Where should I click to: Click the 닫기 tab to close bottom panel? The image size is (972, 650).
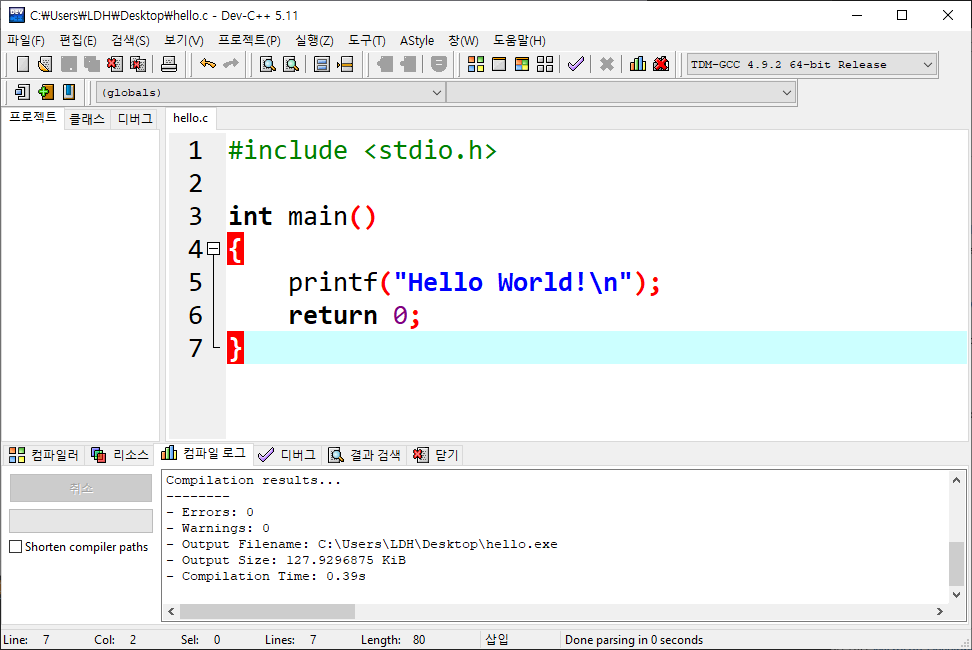435,455
